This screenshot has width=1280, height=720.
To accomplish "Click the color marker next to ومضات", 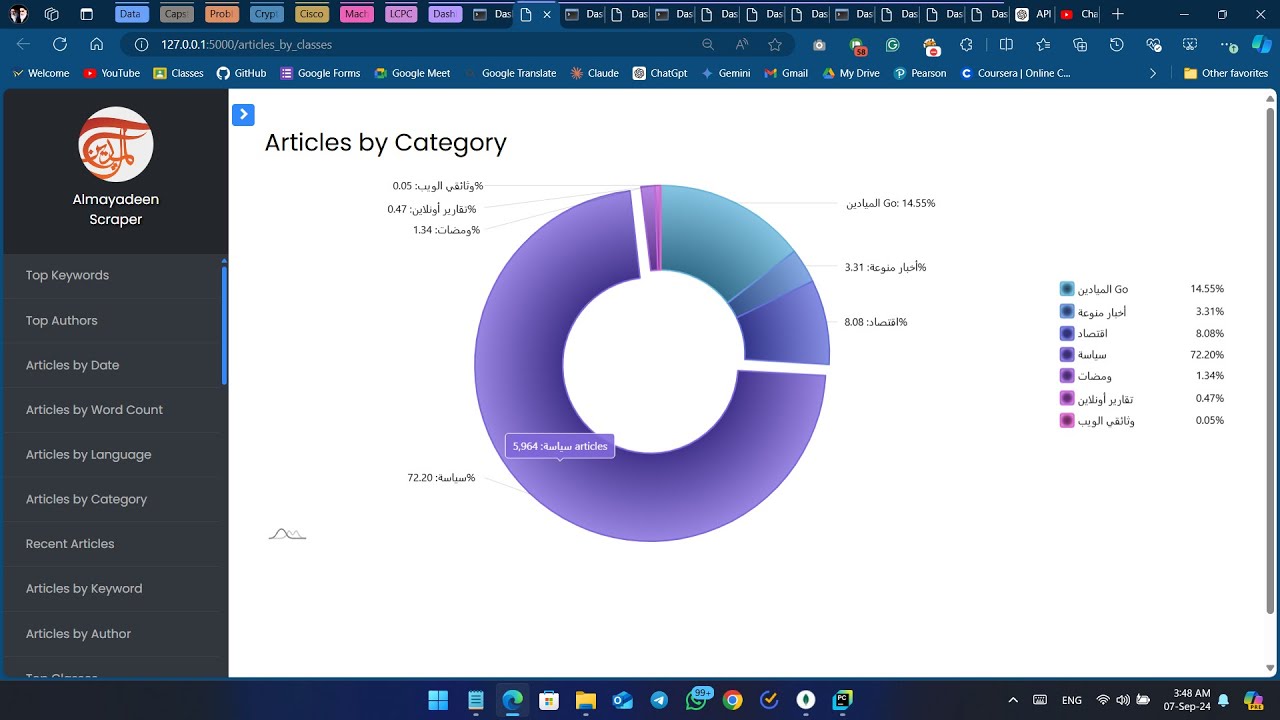I will click(1066, 376).
